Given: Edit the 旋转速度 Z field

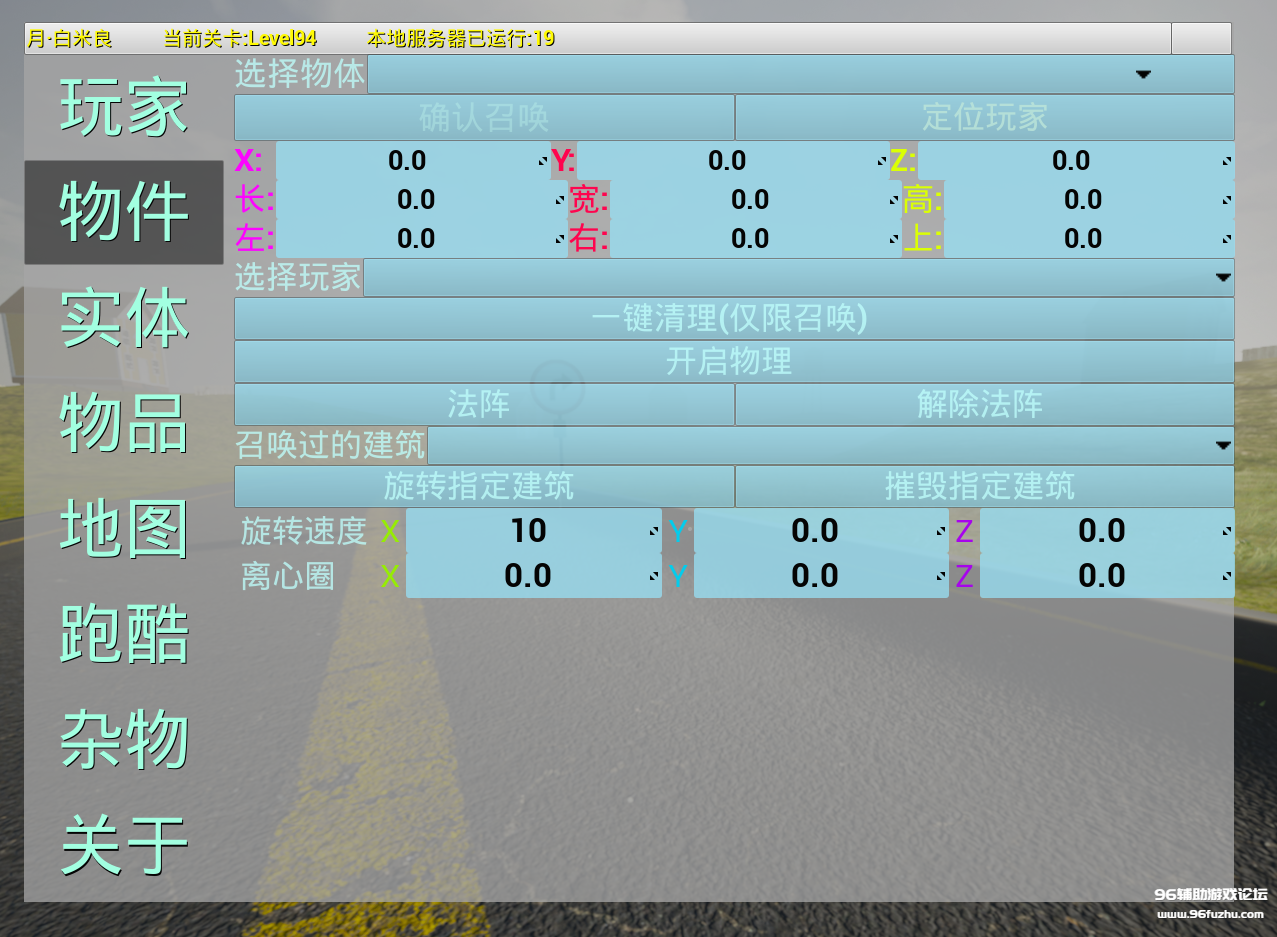Looking at the screenshot, I should pyautogui.click(x=1107, y=531).
